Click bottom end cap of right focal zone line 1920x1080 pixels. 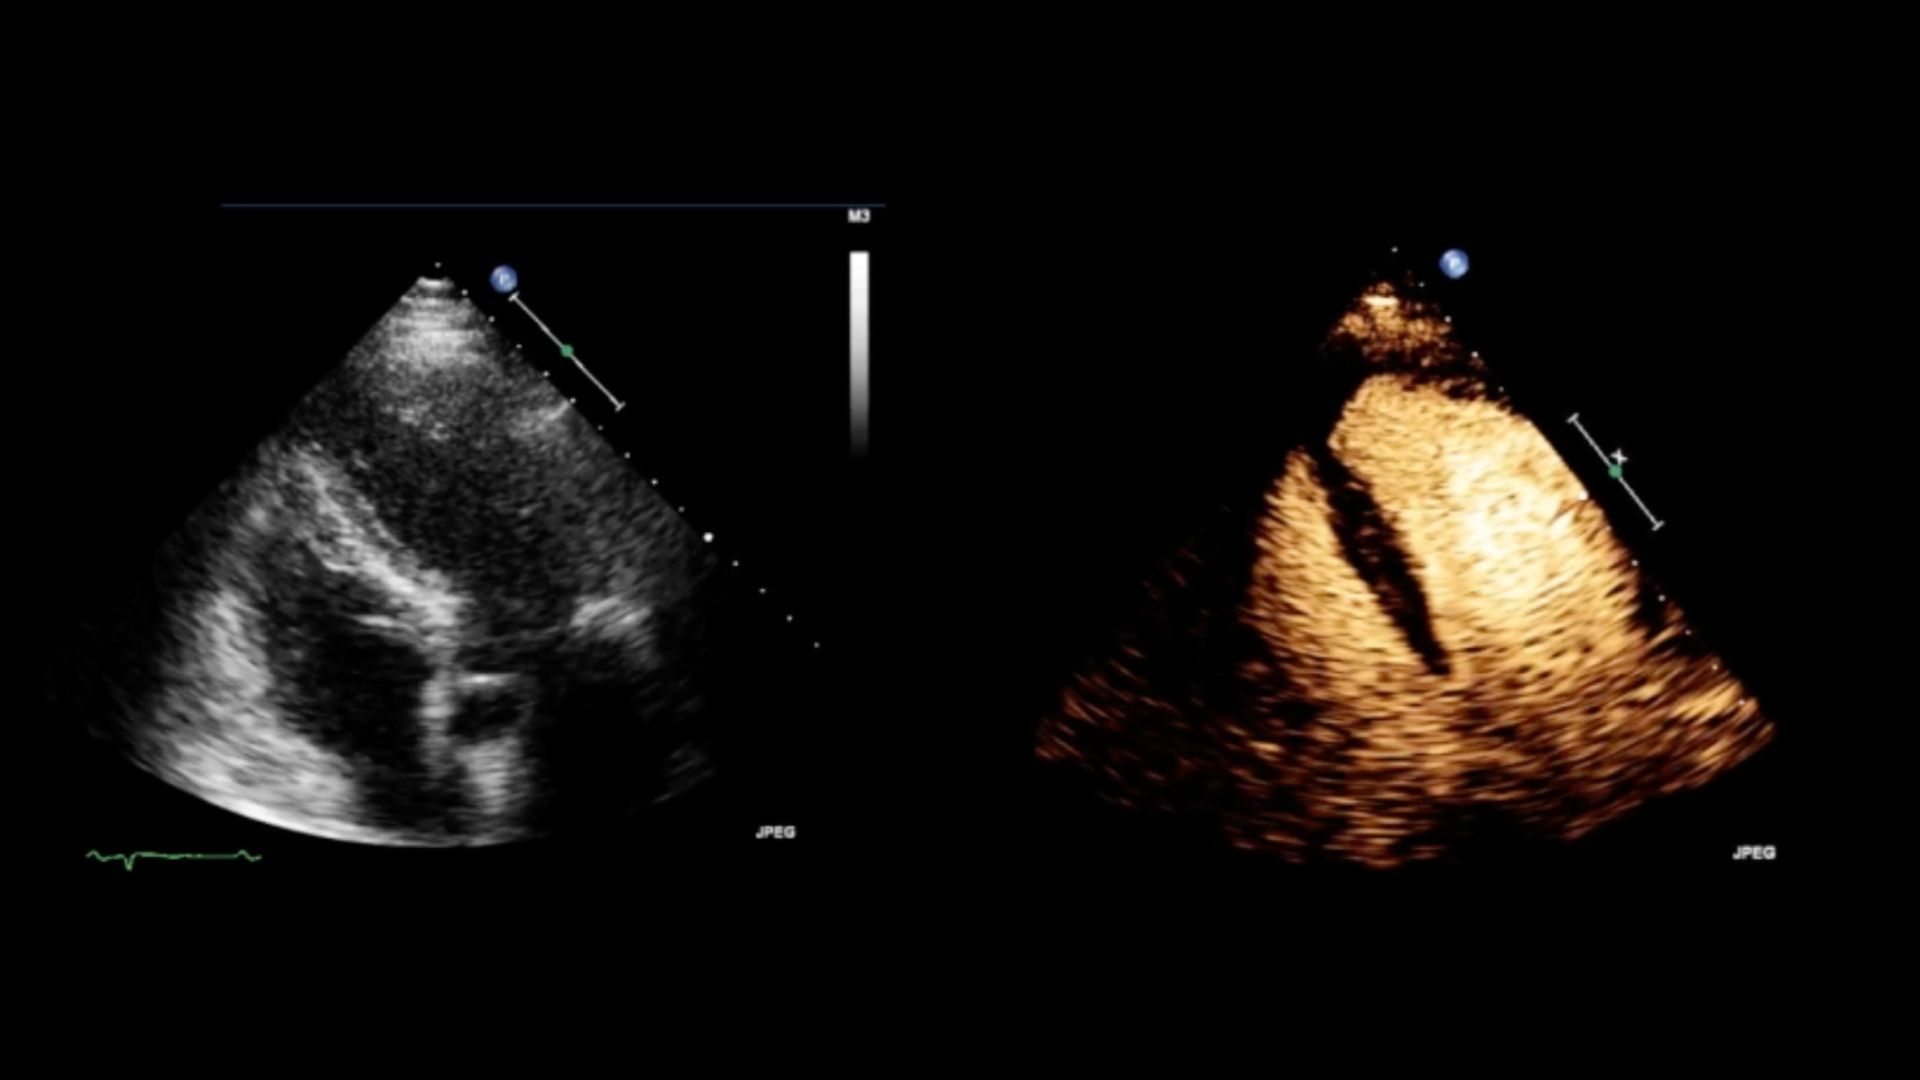[x=1658, y=525]
